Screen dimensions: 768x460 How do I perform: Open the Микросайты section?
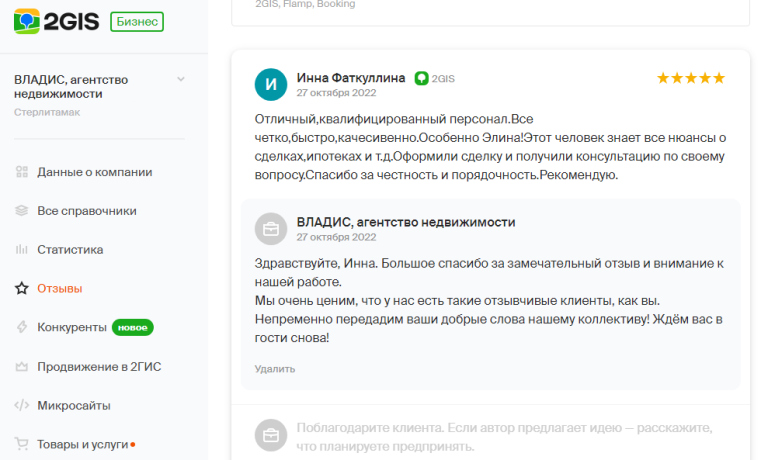[74, 405]
